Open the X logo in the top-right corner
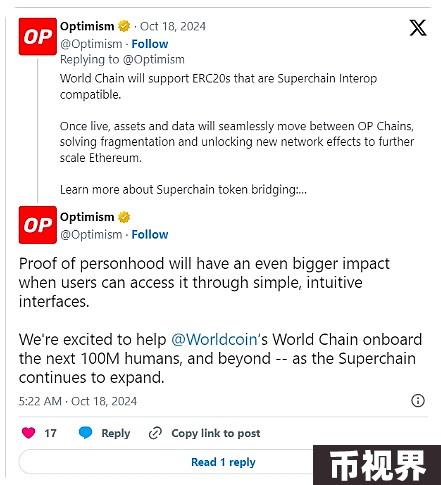Screen dimensions: 441x485 click(418, 28)
